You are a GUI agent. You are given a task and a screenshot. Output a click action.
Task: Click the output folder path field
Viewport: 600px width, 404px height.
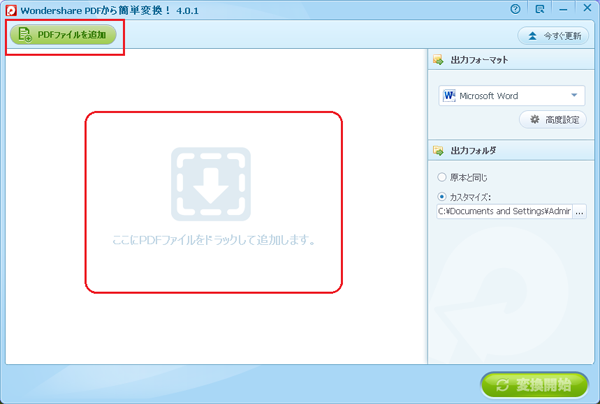click(504, 211)
